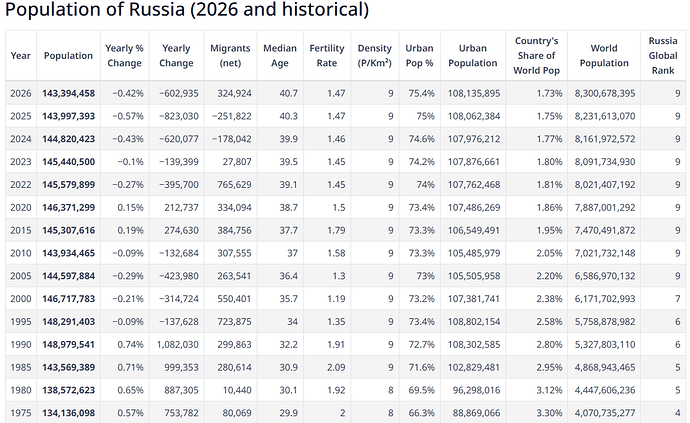Screen dimensions: 690x423
Task: Sort by the Yearly Change column
Action: click(176, 55)
